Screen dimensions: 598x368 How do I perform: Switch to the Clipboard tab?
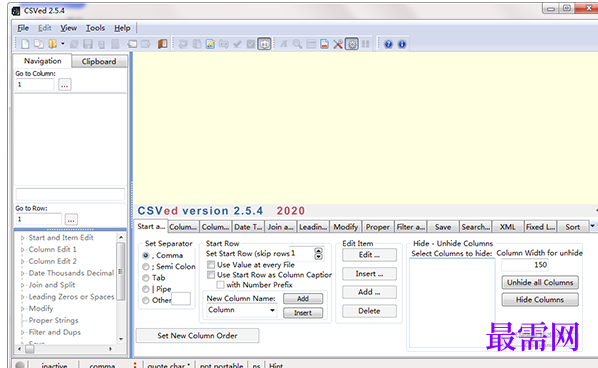coord(99,61)
